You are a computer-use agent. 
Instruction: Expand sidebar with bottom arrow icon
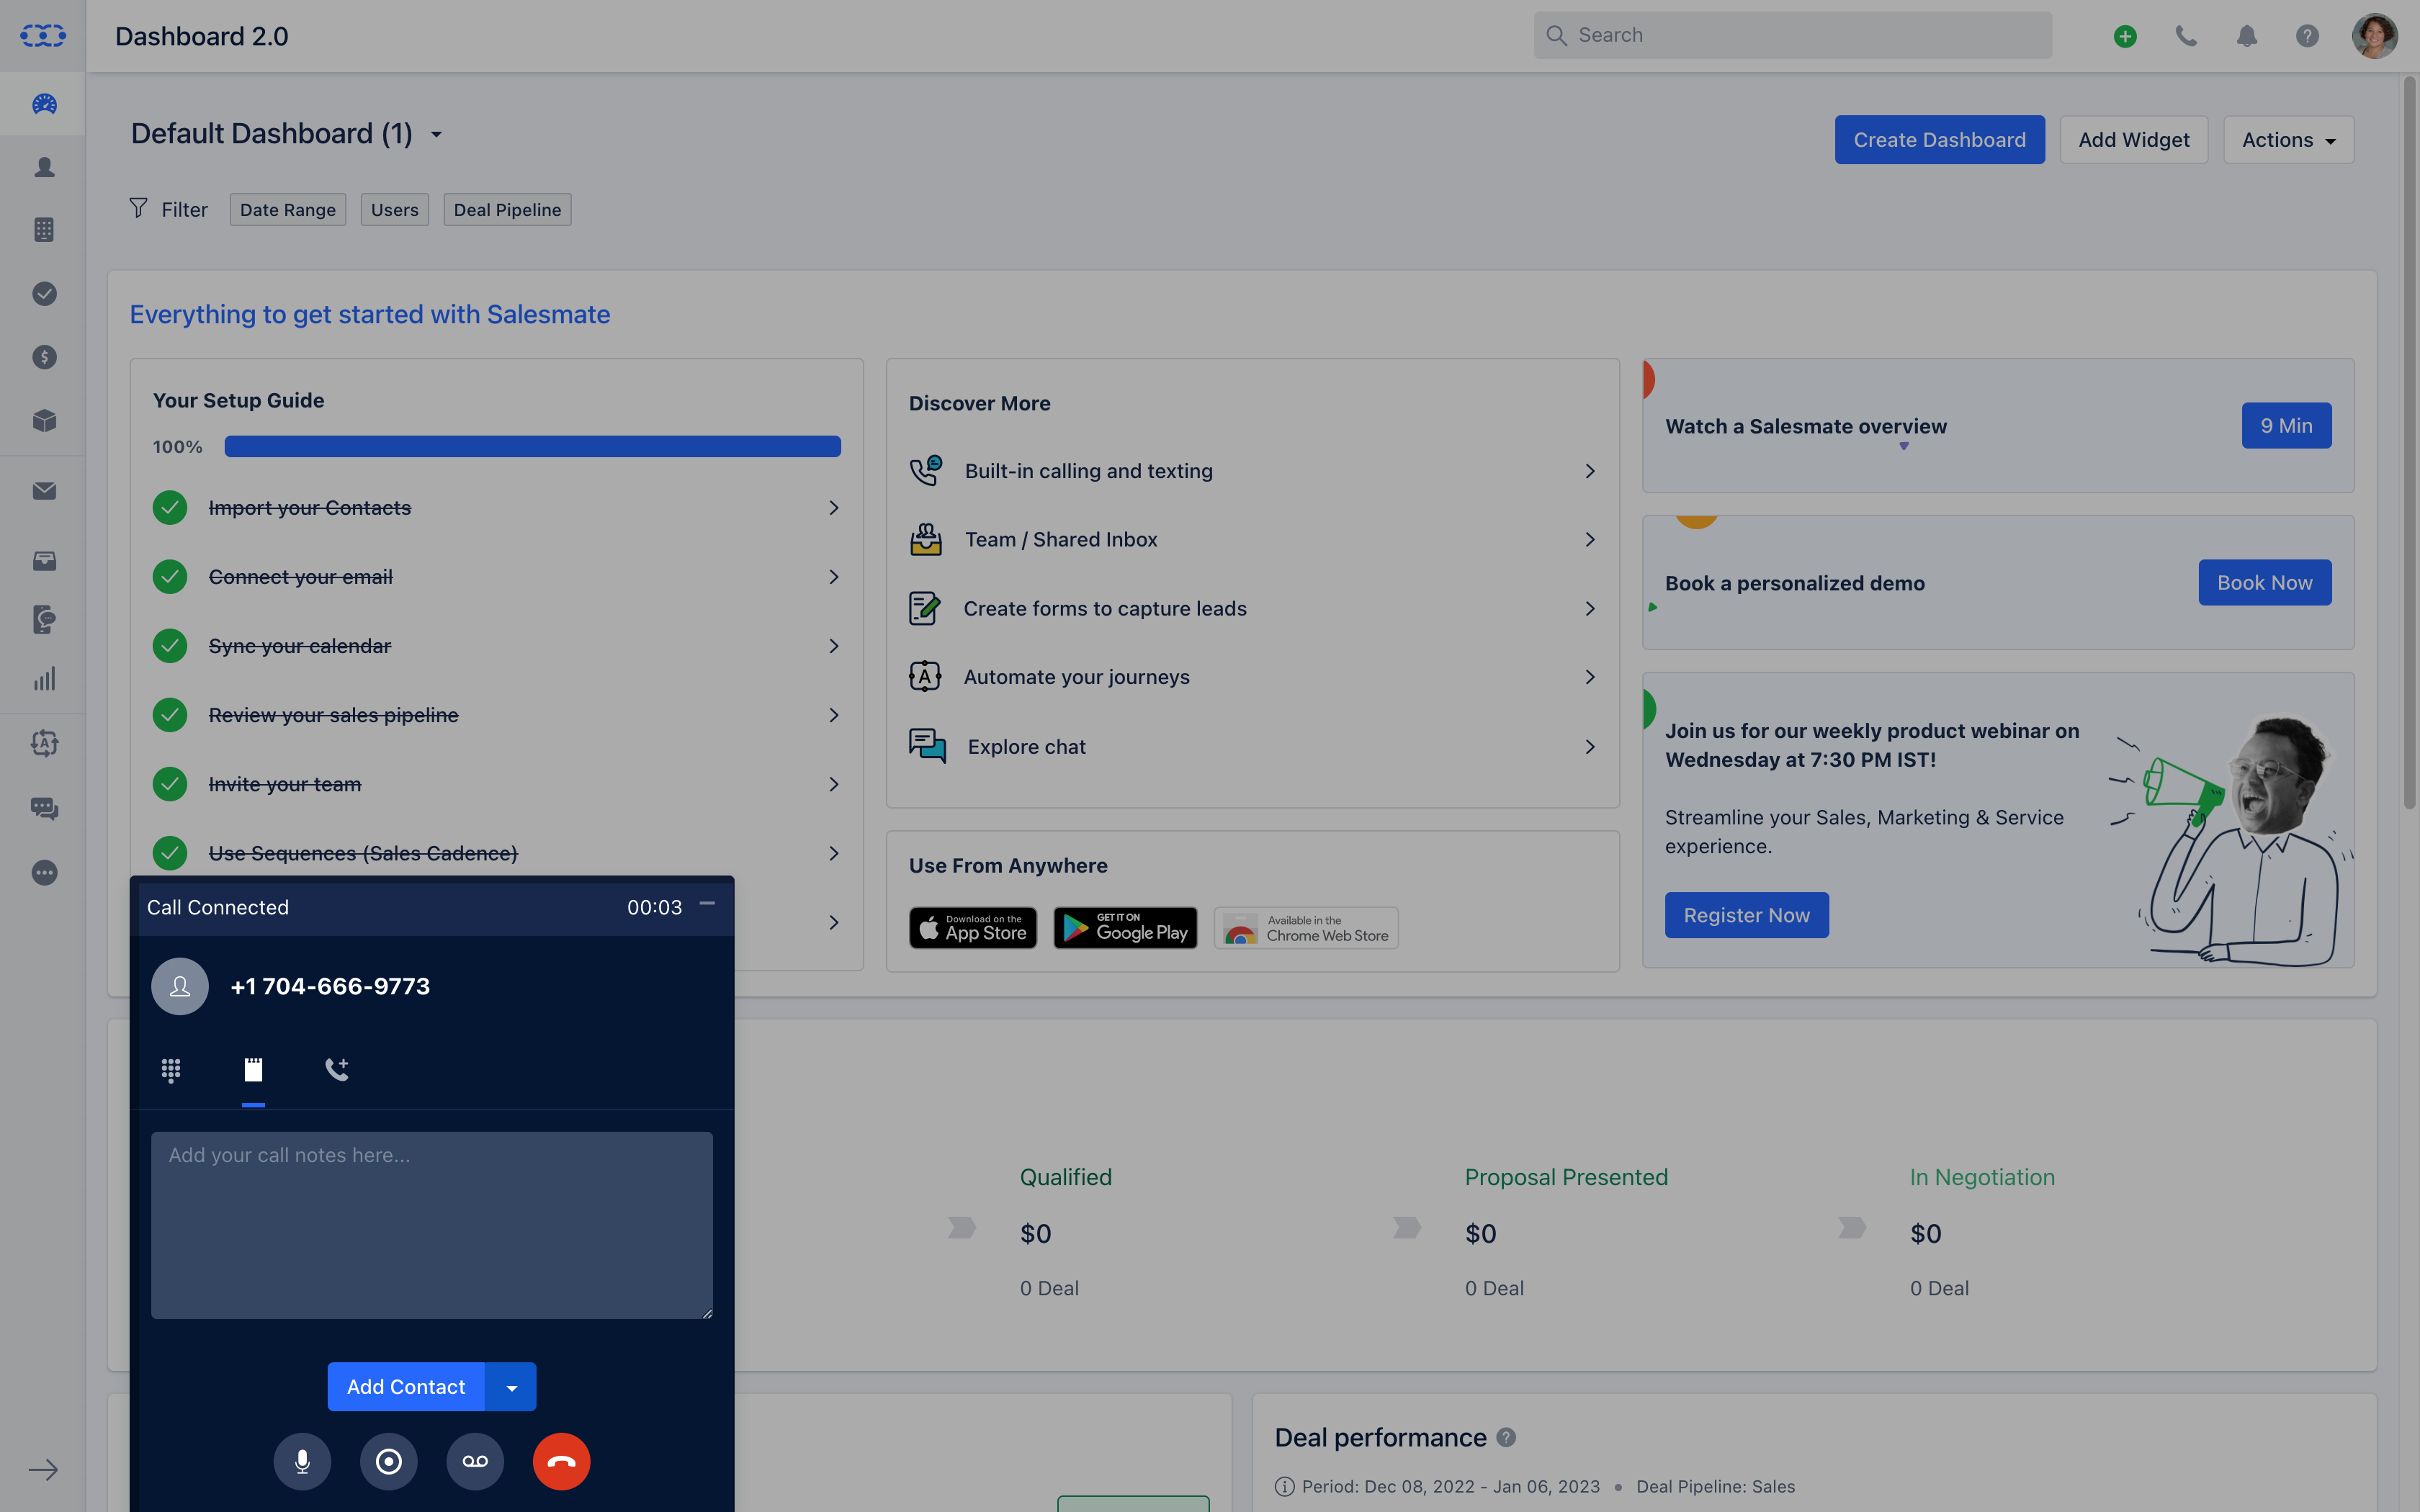pyautogui.click(x=43, y=1470)
